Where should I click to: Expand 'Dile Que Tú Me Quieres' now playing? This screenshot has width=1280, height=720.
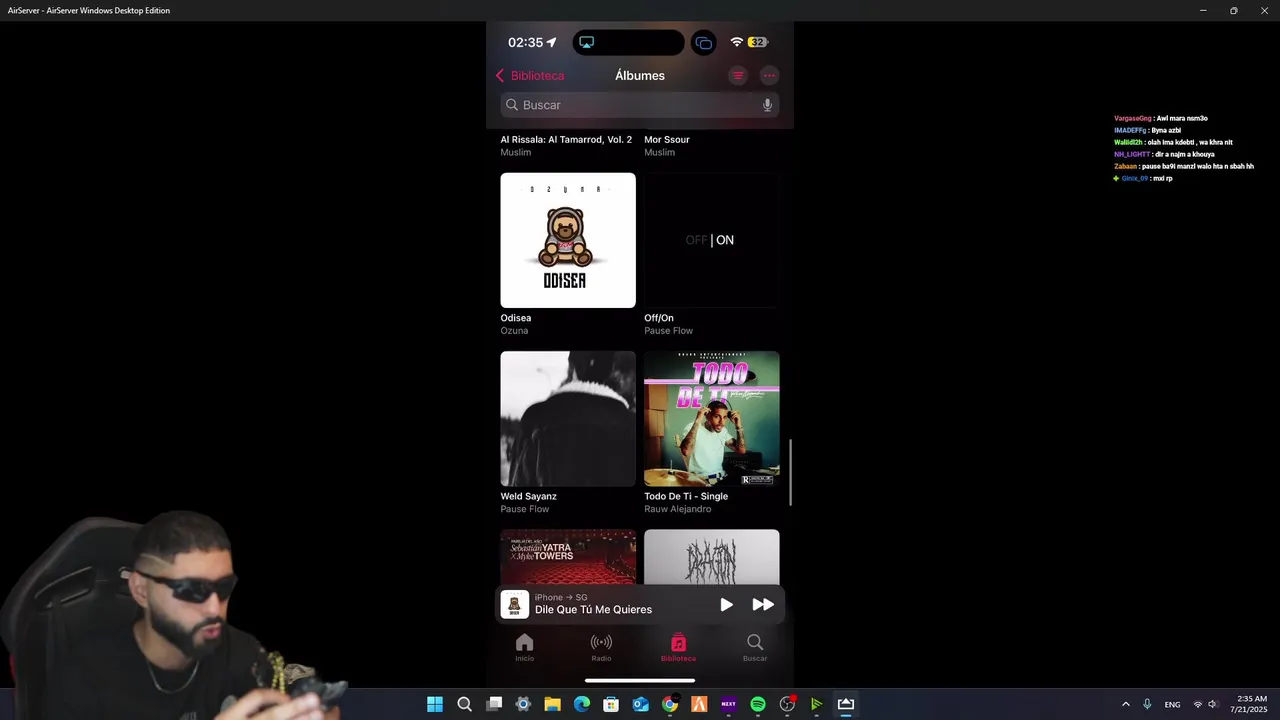coord(593,610)
